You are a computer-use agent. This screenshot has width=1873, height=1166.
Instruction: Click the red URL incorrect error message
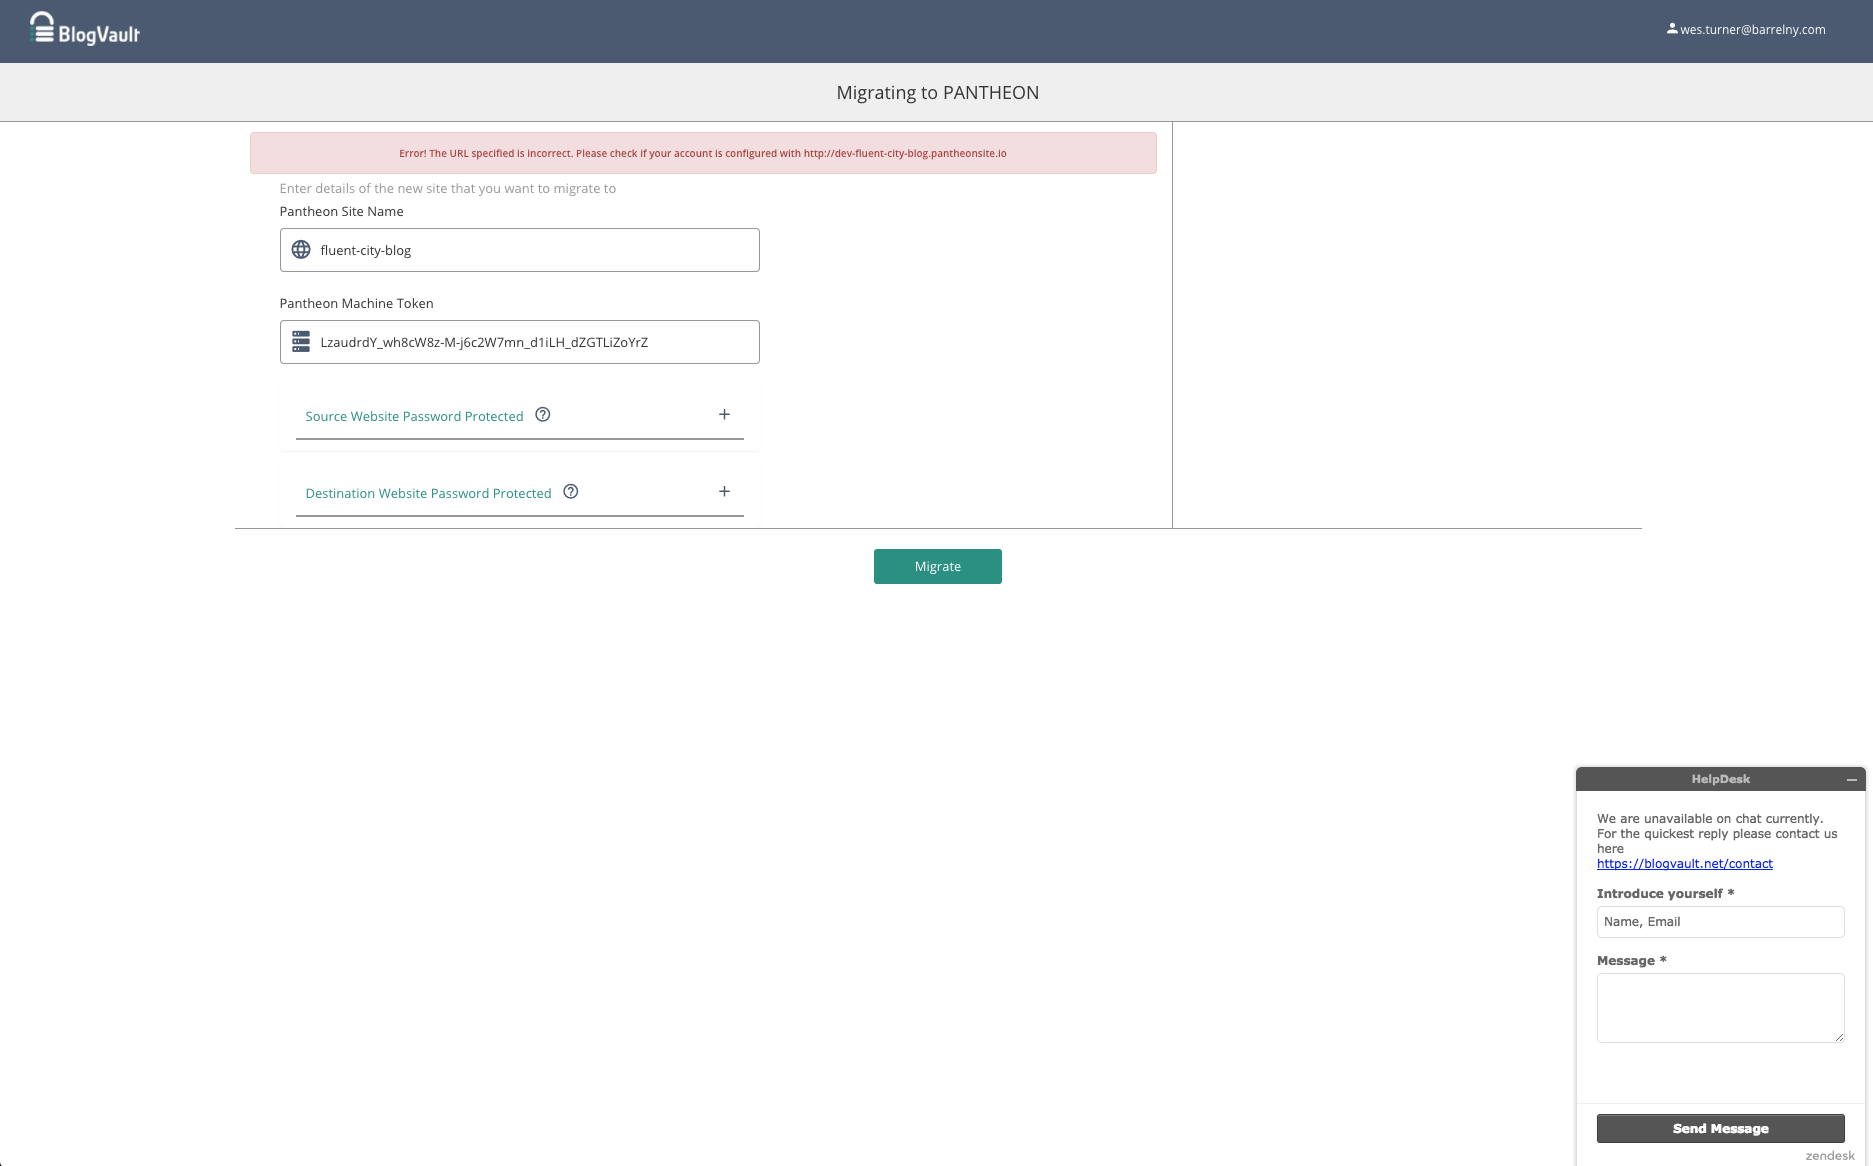[x=703, y=153]
